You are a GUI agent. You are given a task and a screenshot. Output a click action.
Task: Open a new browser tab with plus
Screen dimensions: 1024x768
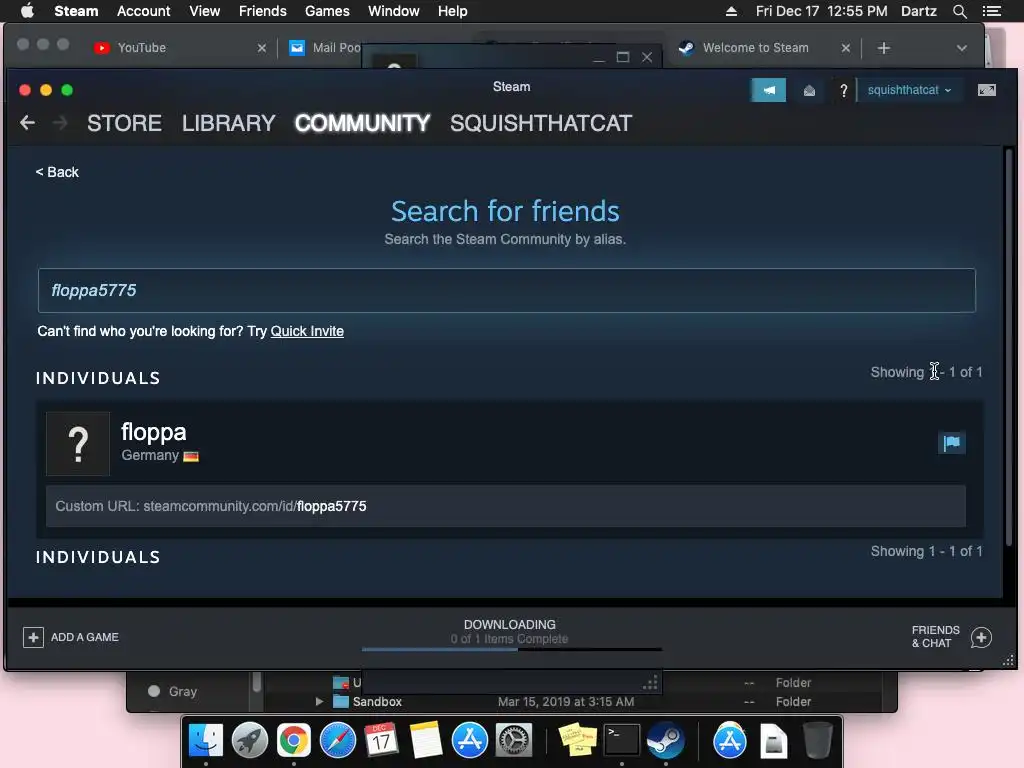[x=884, y=48]
